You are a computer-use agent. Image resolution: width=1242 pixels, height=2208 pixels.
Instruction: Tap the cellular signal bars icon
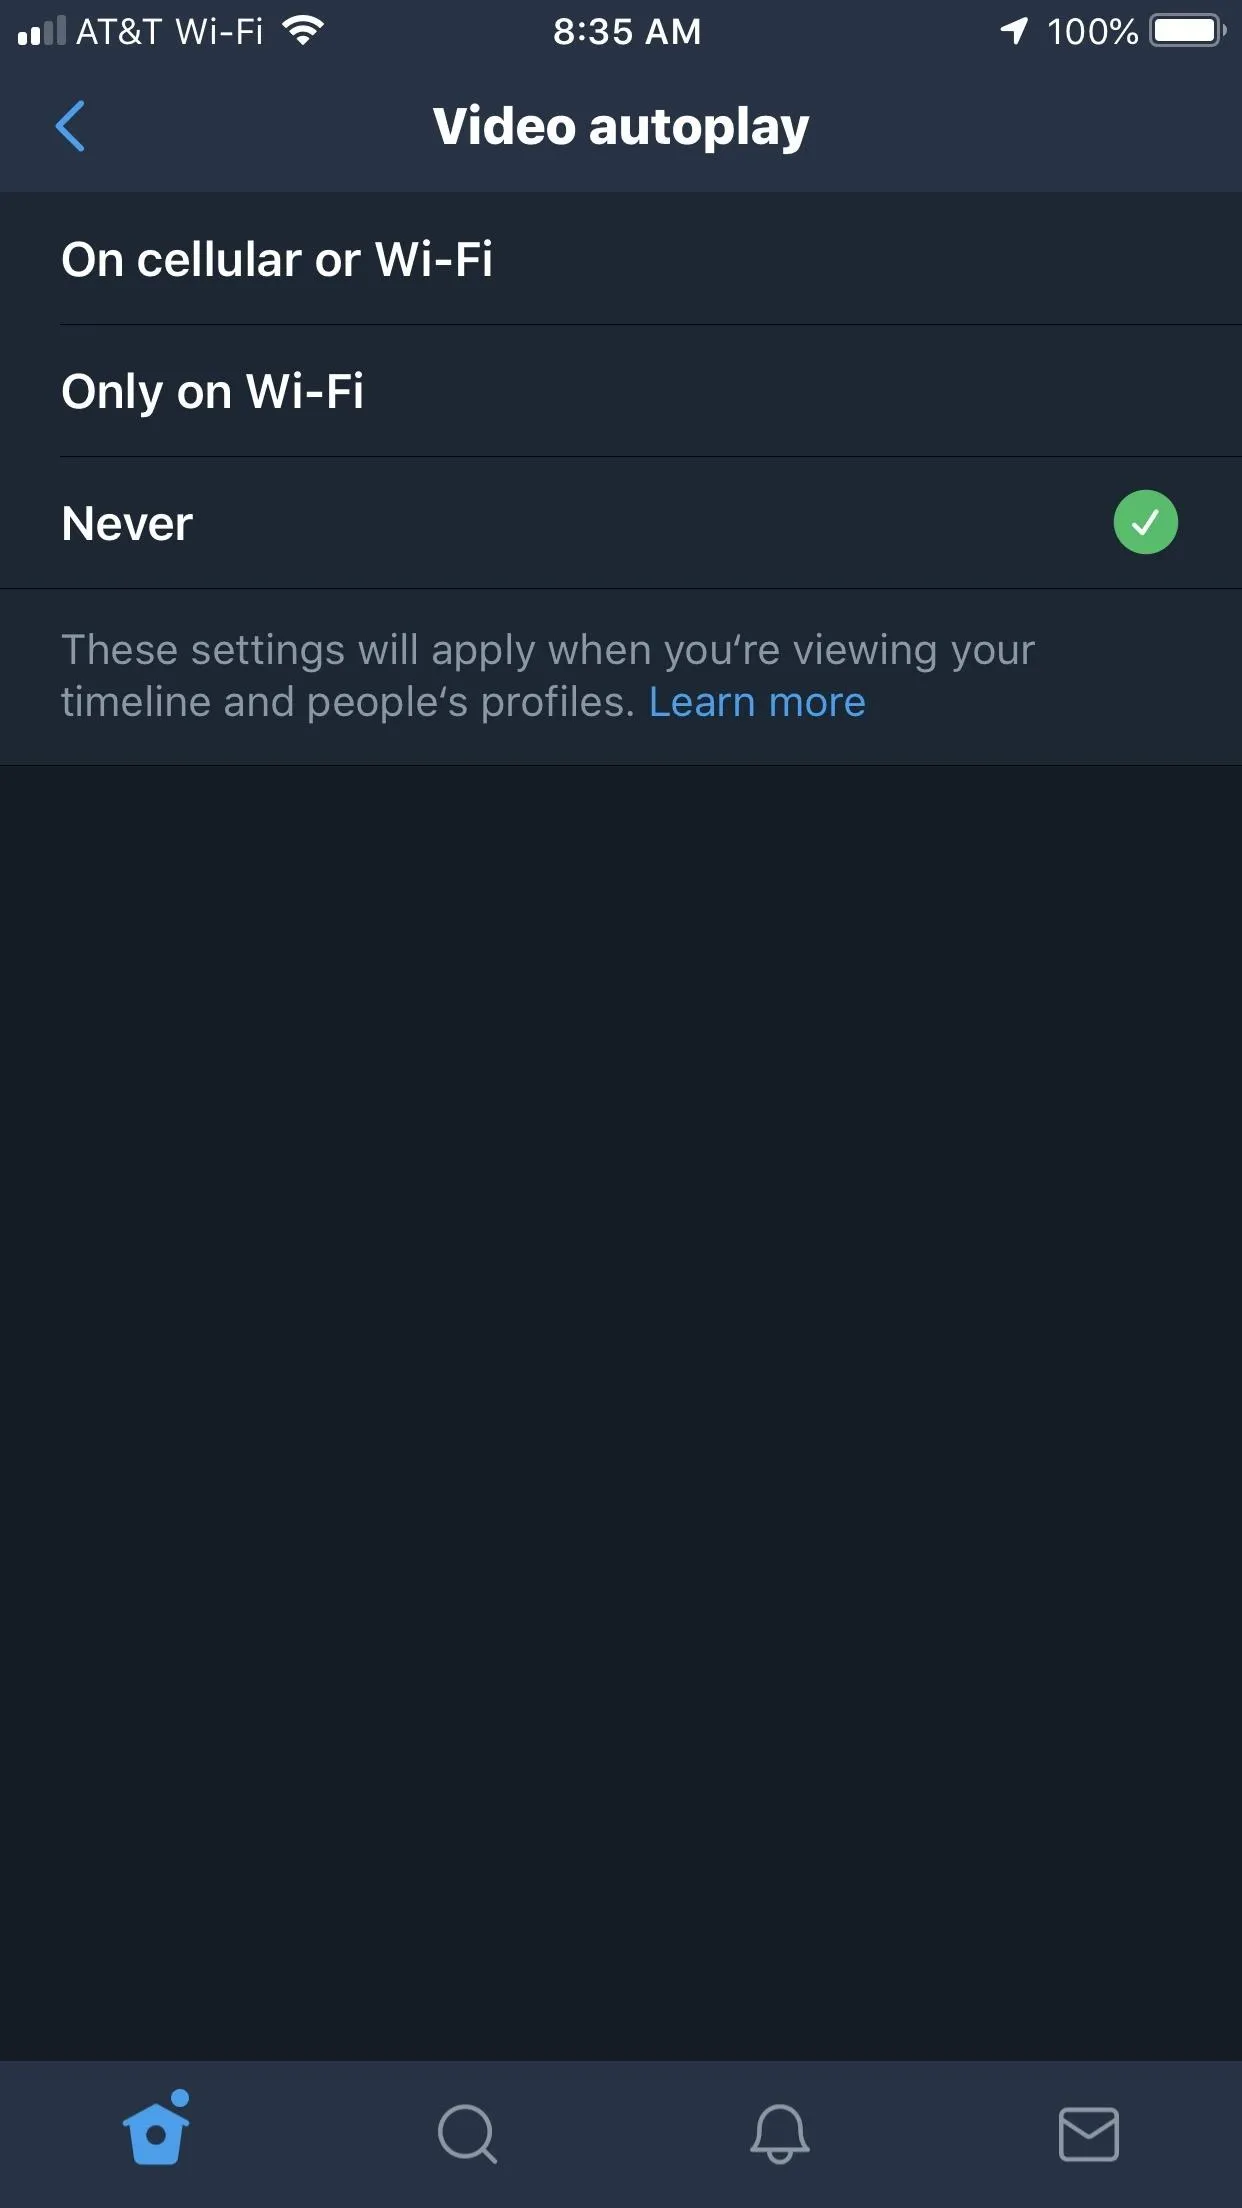coord(41,31)
